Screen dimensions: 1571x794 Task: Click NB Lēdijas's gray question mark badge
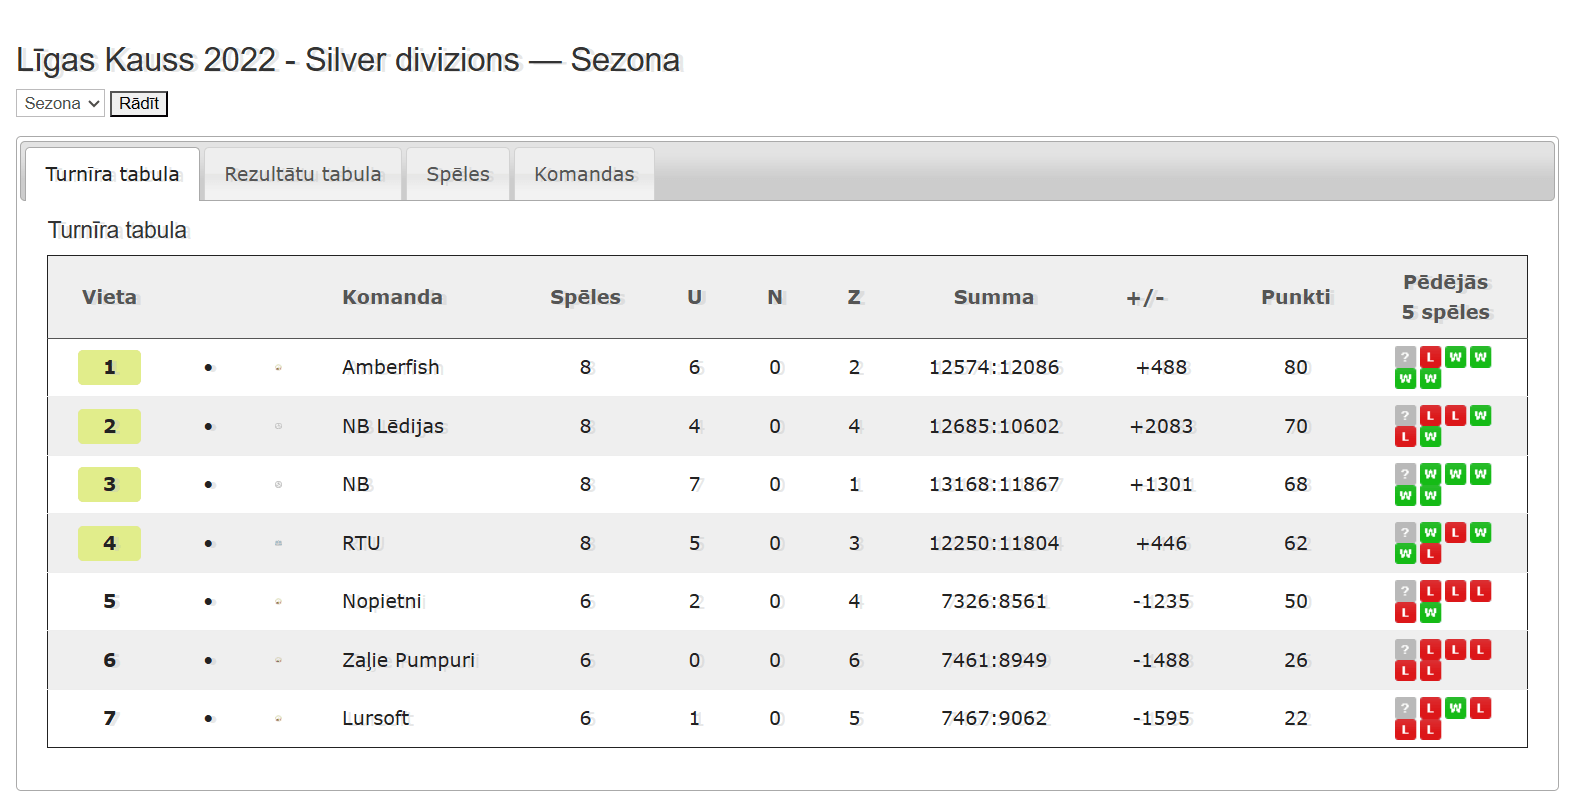tap(1405, 416)
